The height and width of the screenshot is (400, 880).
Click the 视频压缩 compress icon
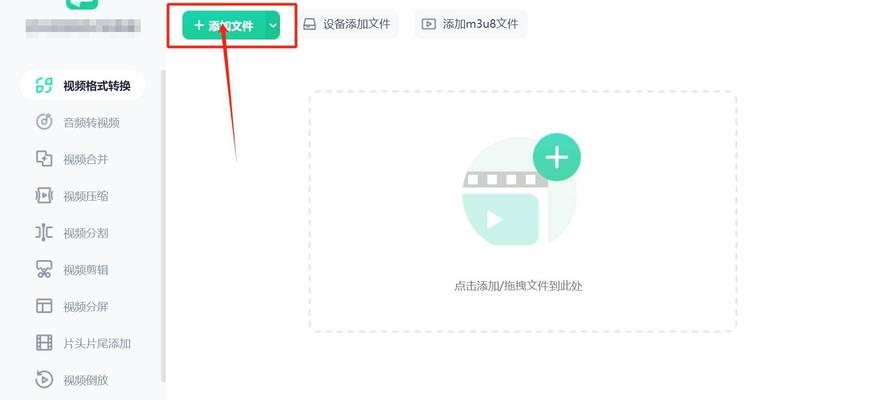[44, 196]
